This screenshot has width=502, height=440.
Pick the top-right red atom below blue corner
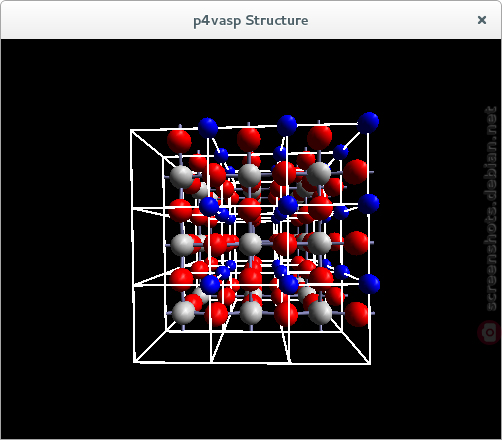click(x=320, y=137)
